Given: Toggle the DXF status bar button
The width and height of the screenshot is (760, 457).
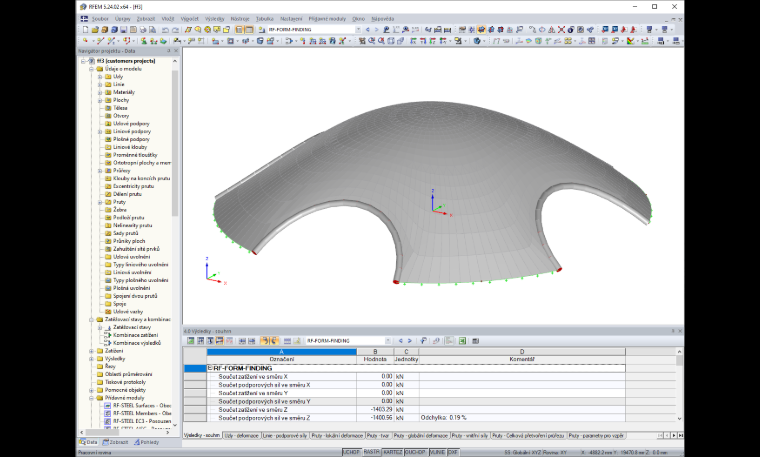Looking at the screenshot, I should [x=453, y=452].
